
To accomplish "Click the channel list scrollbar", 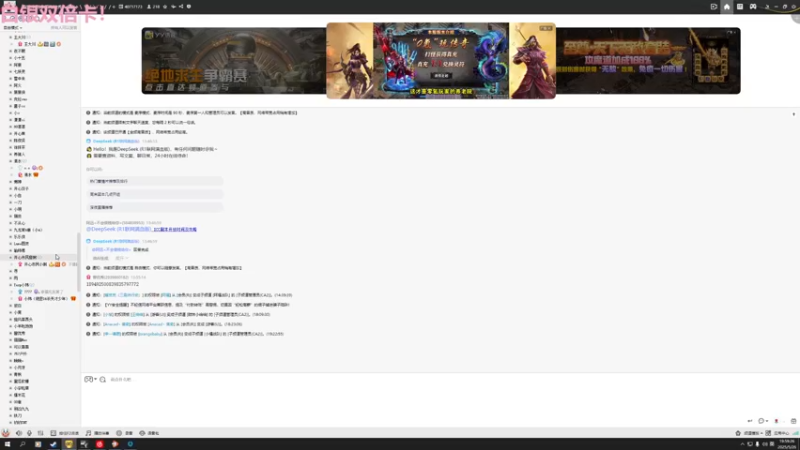I will coord(79,262).
